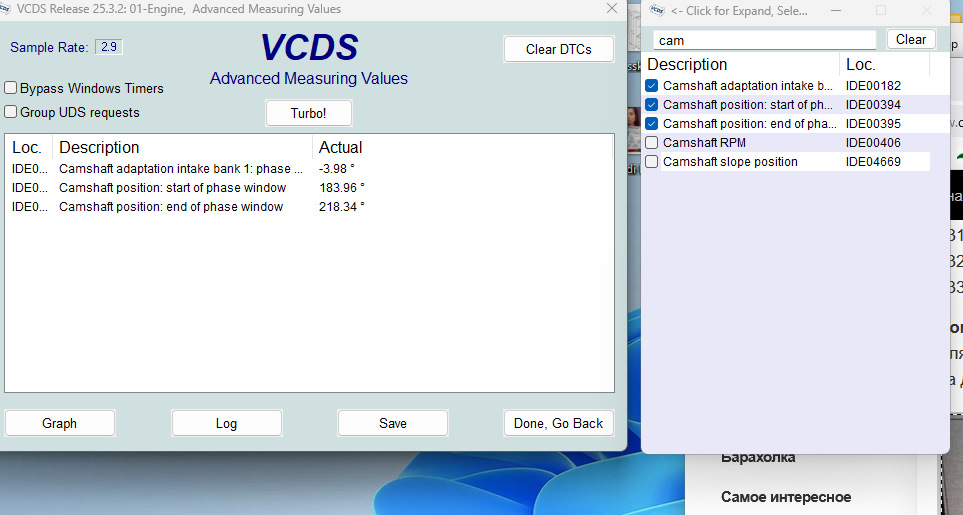The image size is (963, 515).
Task: Clear the cam search filter
Action: [910, 39]
